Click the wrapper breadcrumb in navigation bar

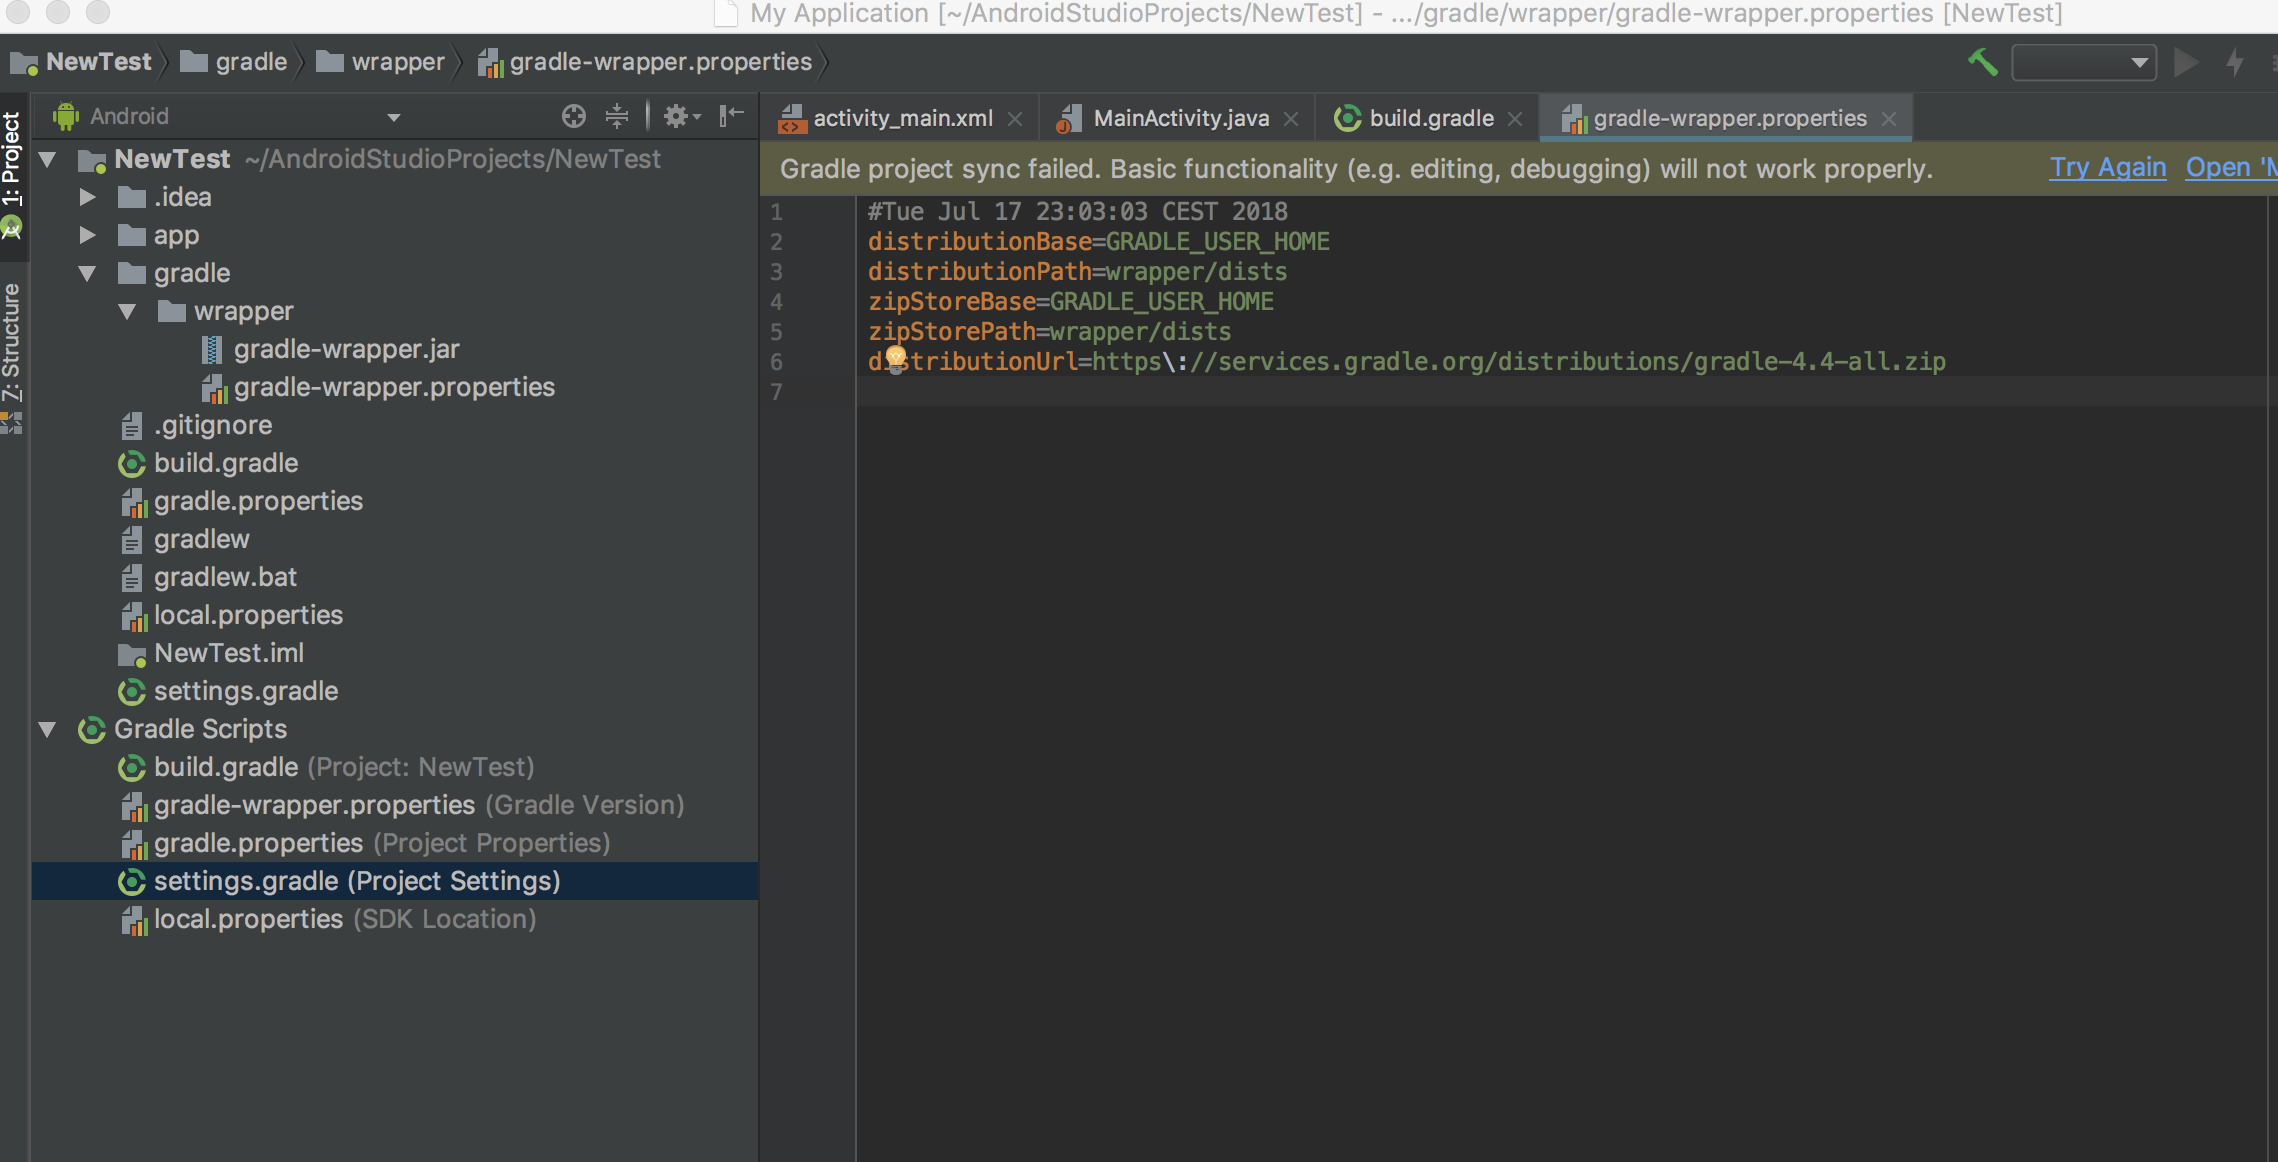pos(397,62)
